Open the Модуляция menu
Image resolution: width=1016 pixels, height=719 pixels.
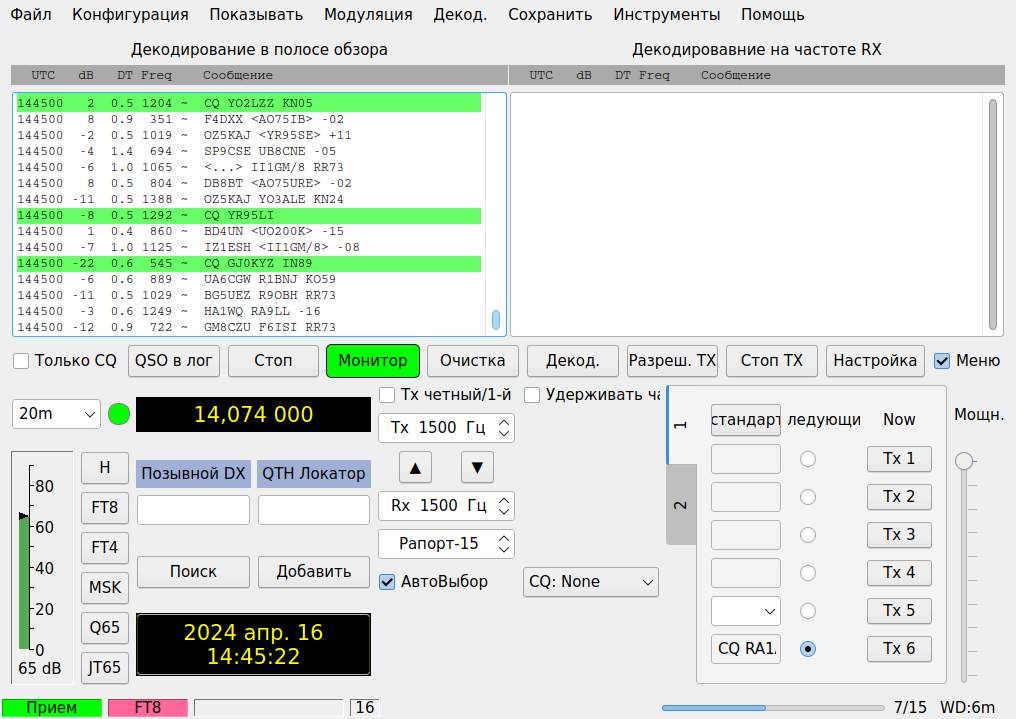pyautogui.click(x=368, y=14)
